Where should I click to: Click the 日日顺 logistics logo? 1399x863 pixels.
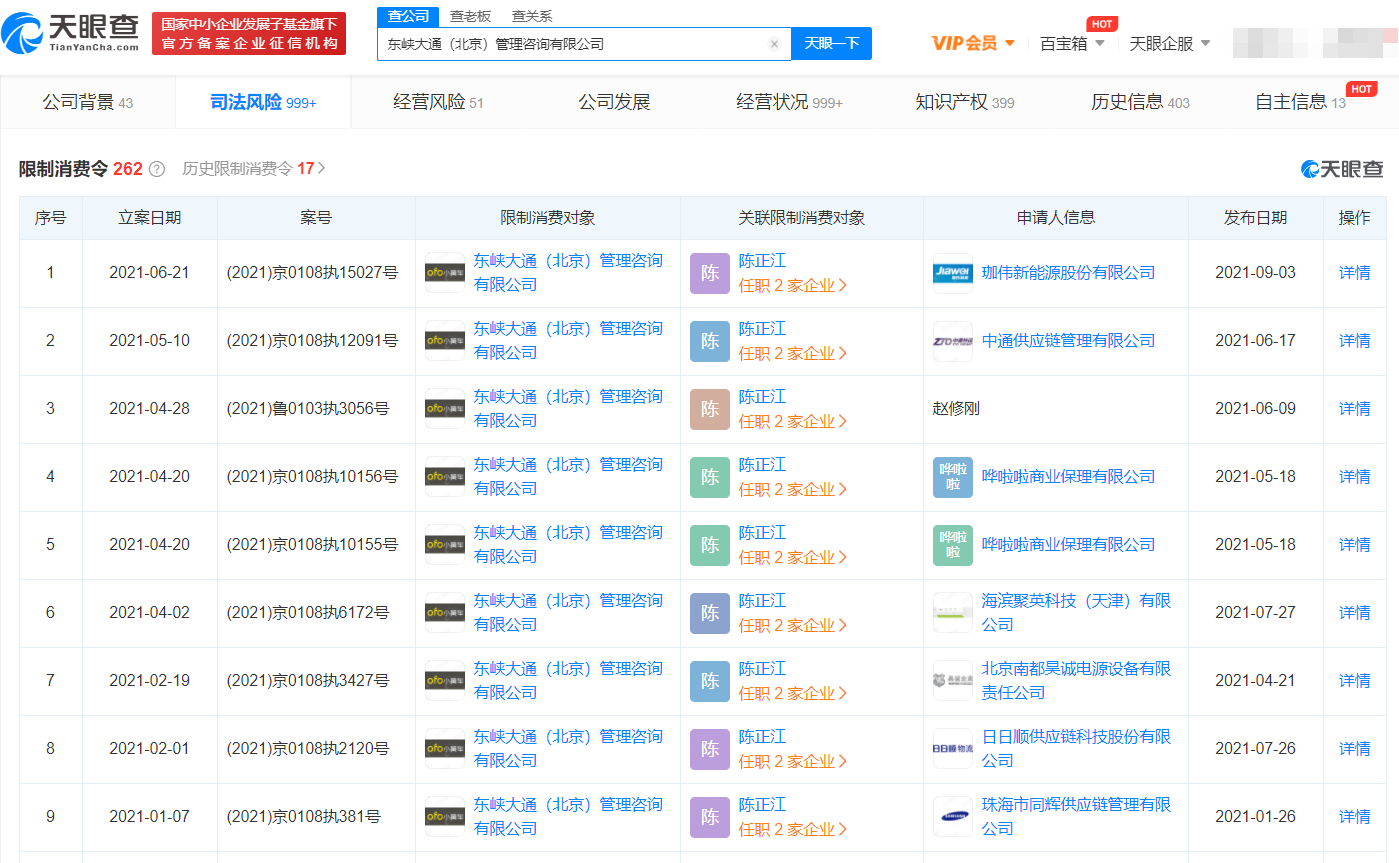coord(953,749)
